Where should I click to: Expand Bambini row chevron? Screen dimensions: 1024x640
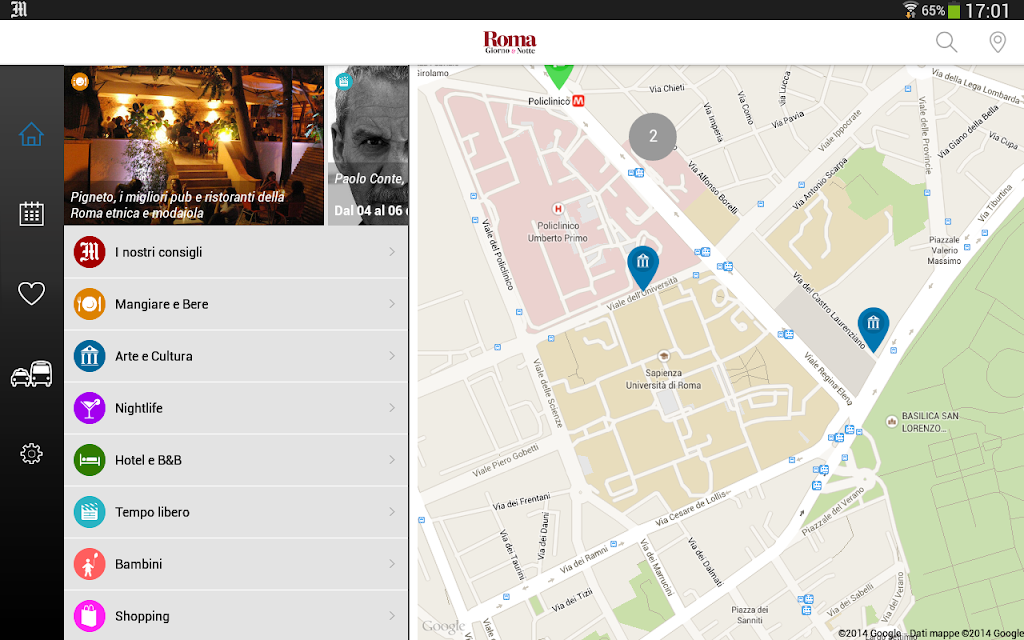(392, 564)
